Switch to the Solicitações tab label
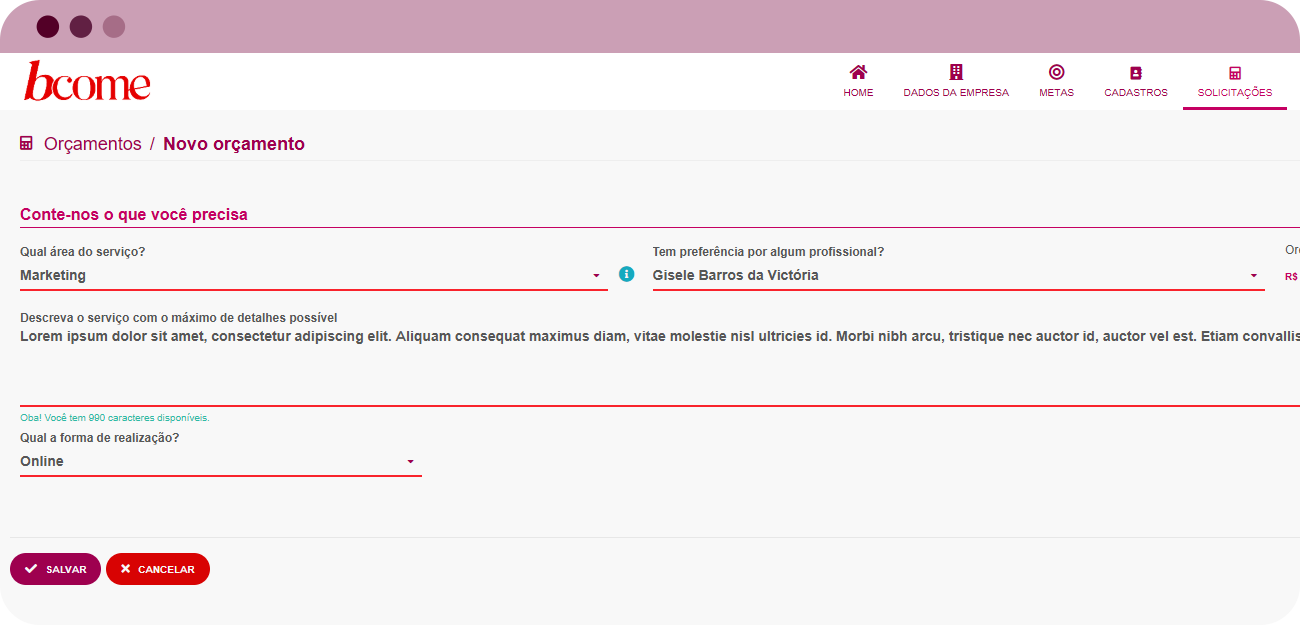The width and height of the screenshot is (1300, 625). (1235, 93)
